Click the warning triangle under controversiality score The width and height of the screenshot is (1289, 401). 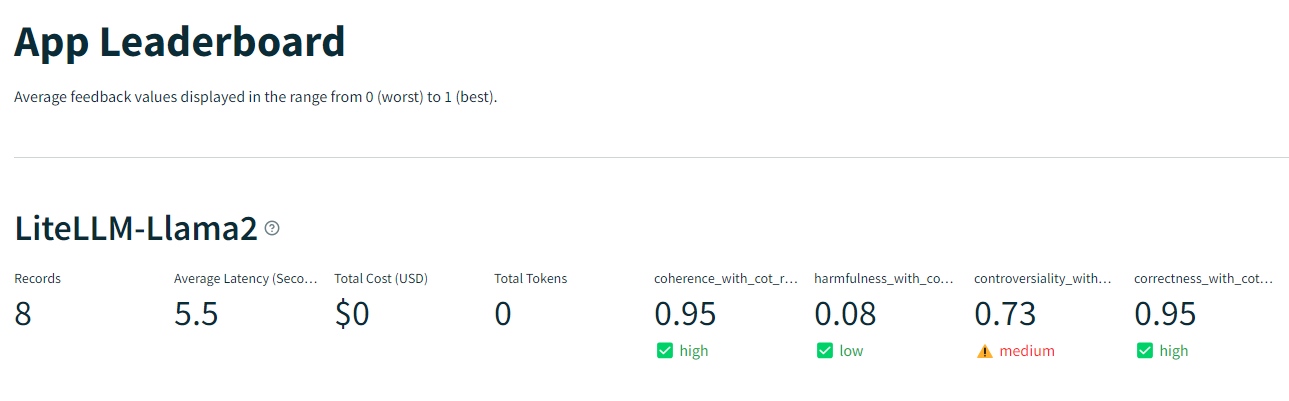coord(984,351)
